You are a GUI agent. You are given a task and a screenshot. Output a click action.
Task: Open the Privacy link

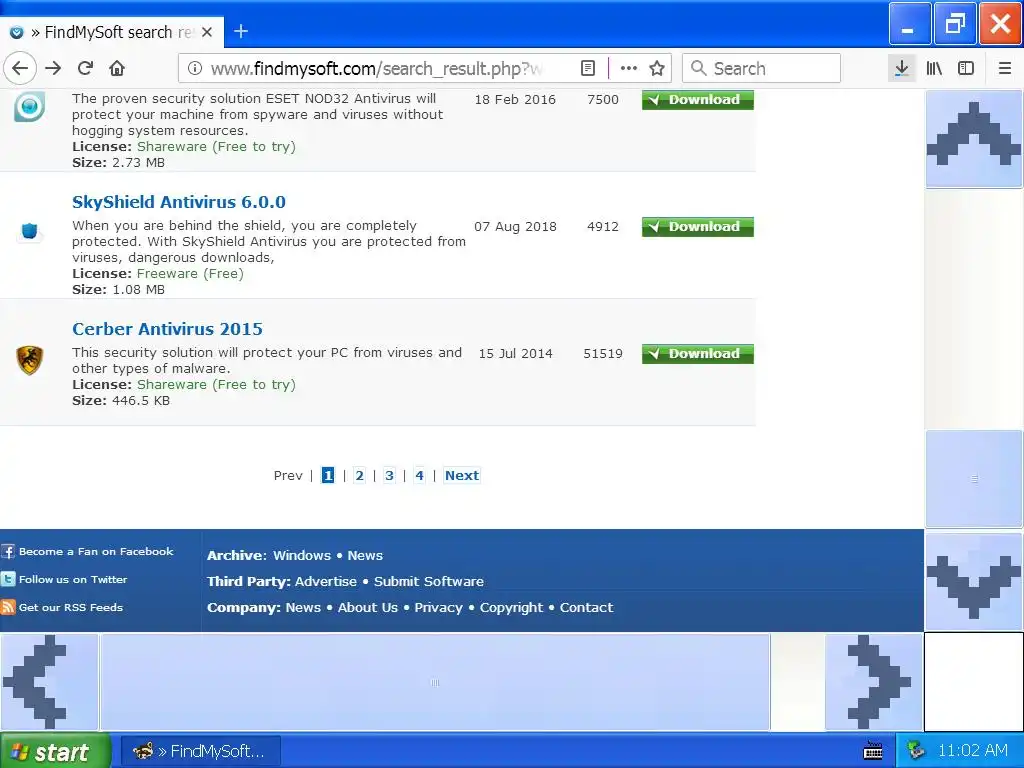tap(438, 607)
